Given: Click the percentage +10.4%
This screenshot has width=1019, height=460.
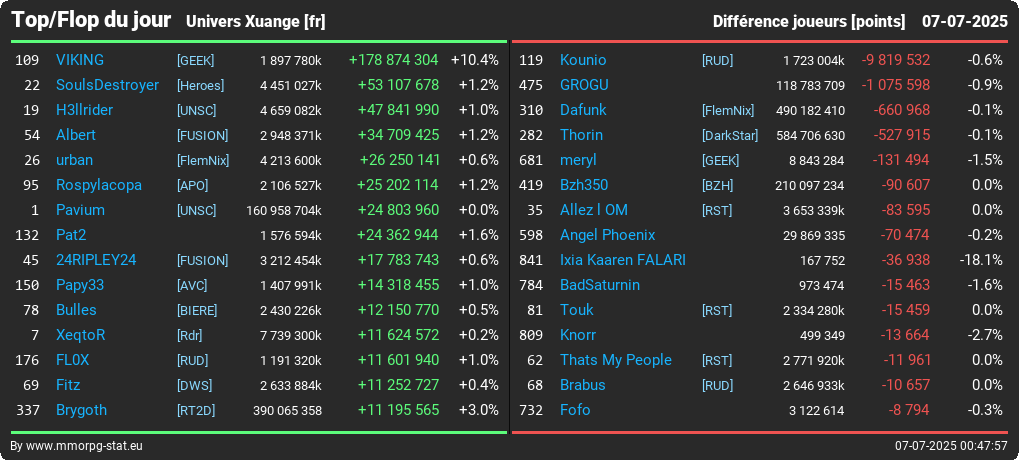Looking at the screenshot, I should coord(474,60).
